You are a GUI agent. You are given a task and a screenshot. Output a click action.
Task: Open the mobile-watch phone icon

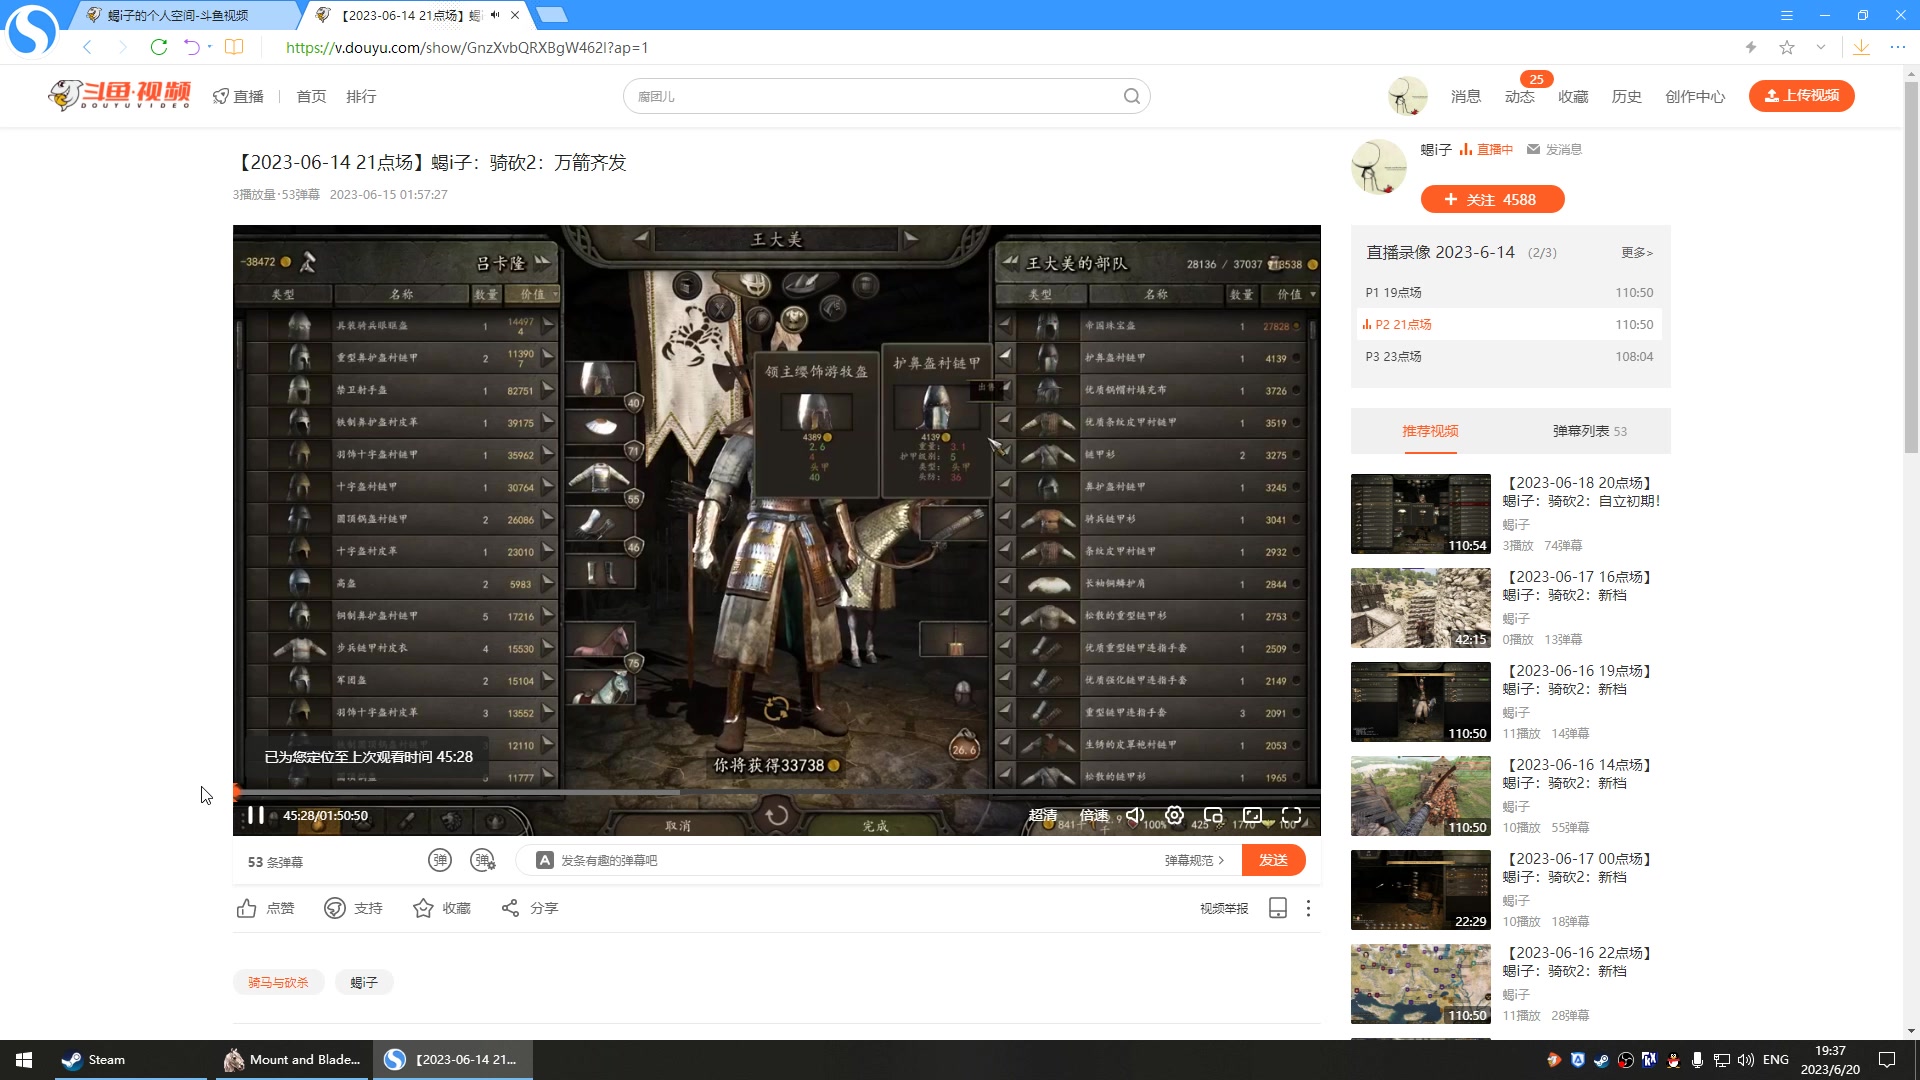(x=1277, y=908)
